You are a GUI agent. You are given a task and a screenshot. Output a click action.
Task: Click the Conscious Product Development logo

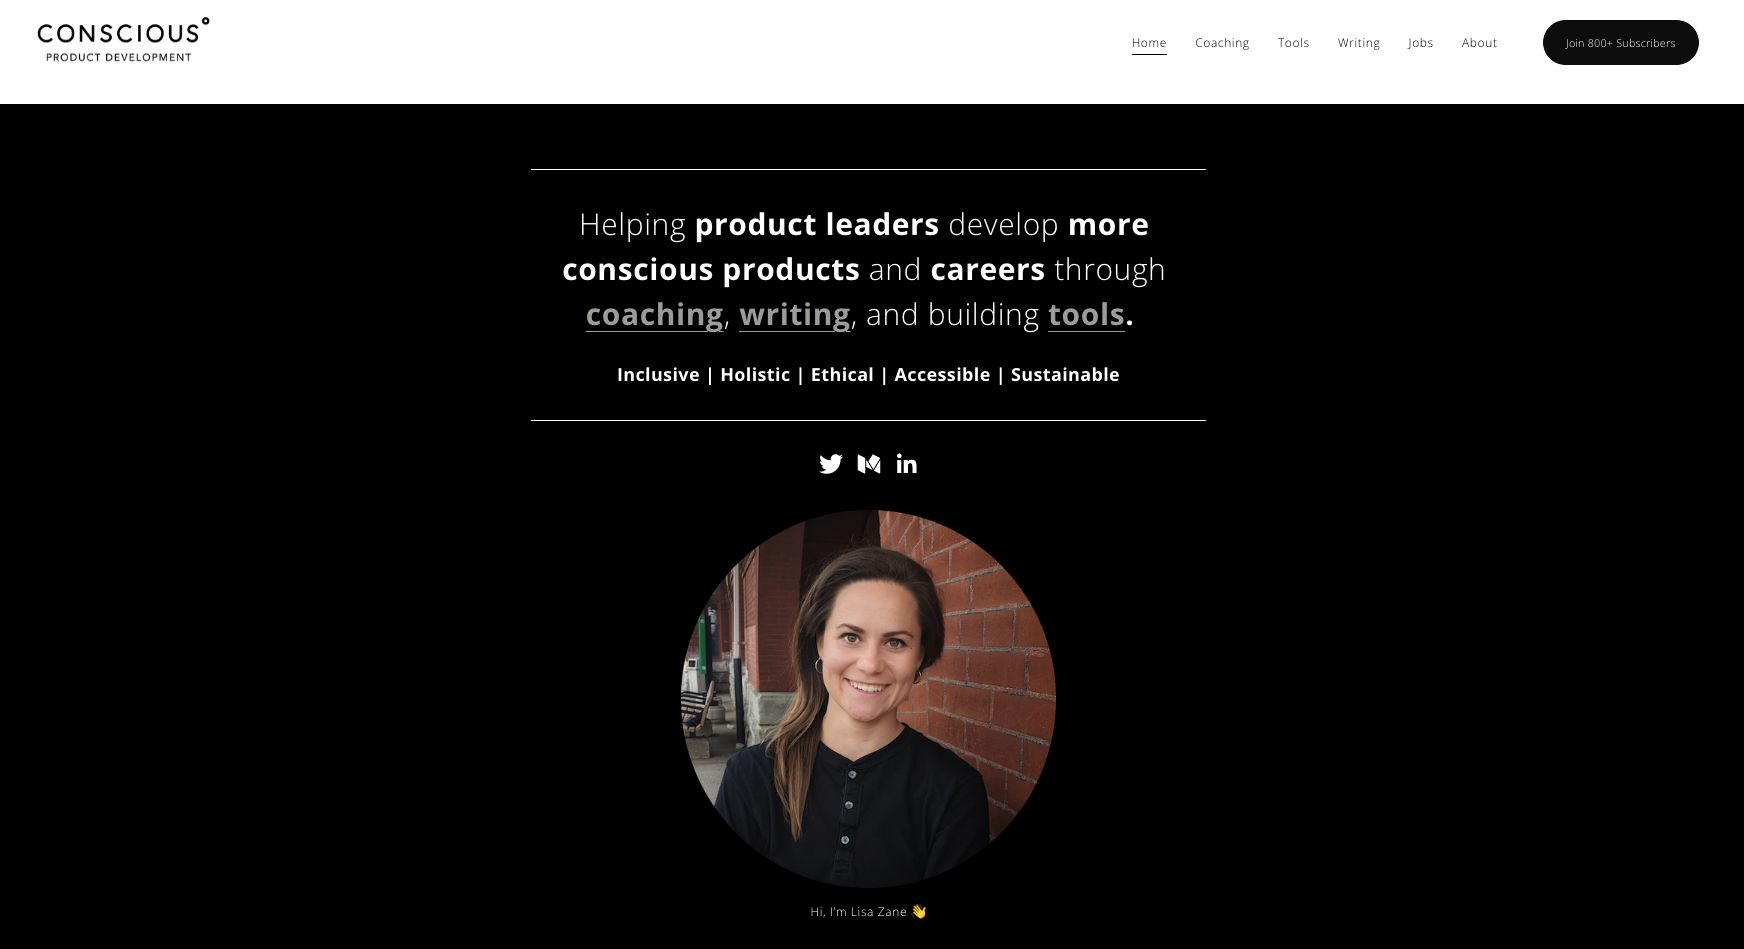click(x=123, y=40)
